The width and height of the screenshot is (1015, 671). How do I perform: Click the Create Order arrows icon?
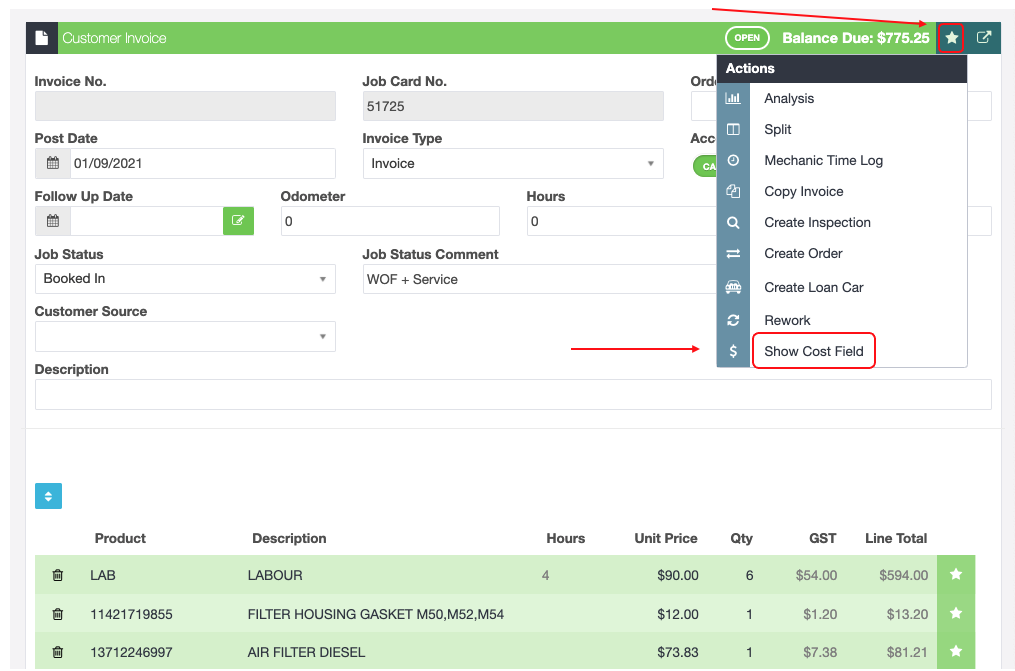733,254
